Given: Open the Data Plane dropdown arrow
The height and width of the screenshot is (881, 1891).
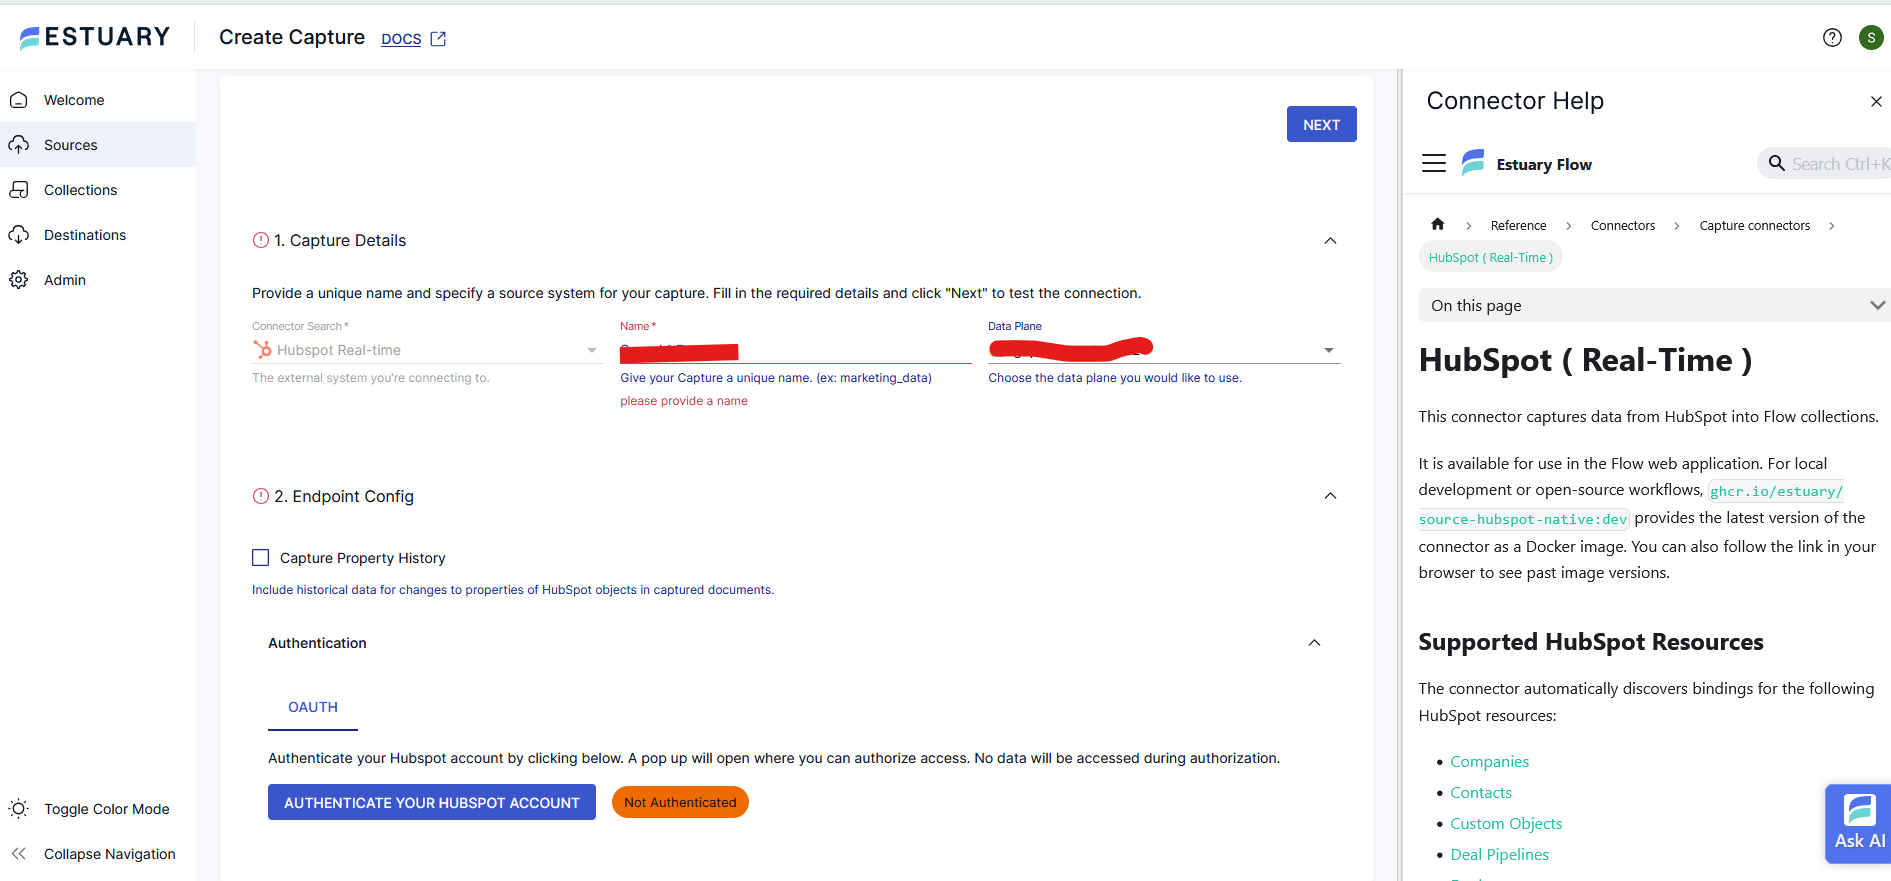Looking at the screenshot, I should (1329, 350).
